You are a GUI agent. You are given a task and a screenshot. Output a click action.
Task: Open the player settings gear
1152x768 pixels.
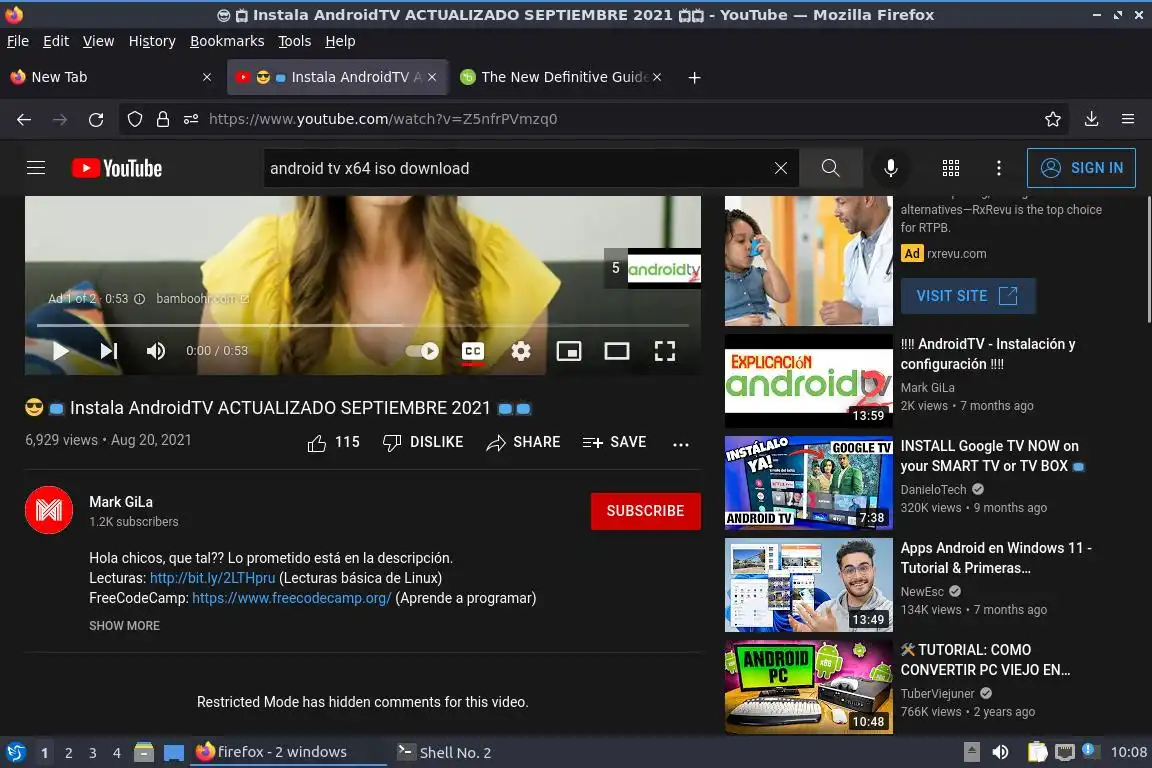521,351
